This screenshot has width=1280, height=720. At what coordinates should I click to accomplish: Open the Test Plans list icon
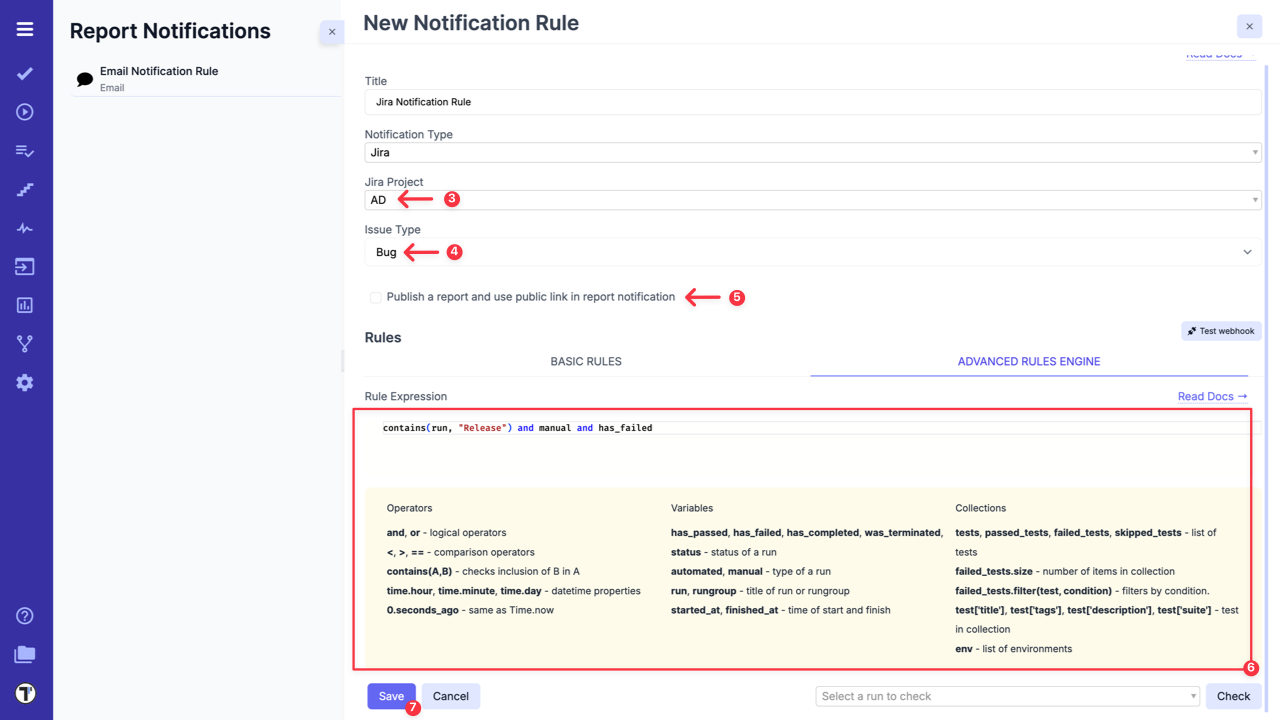[x=25, y=150]
